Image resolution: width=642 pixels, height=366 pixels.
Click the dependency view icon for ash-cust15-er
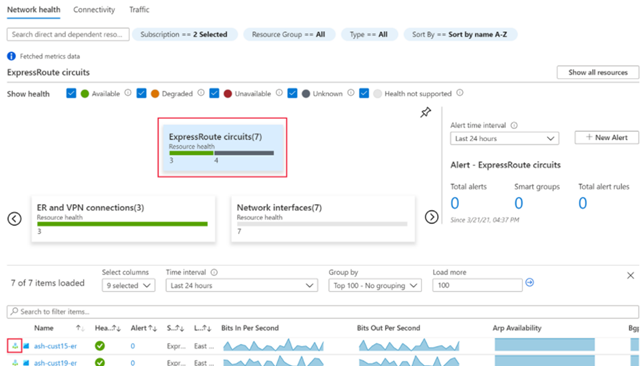tap(15, 346)
